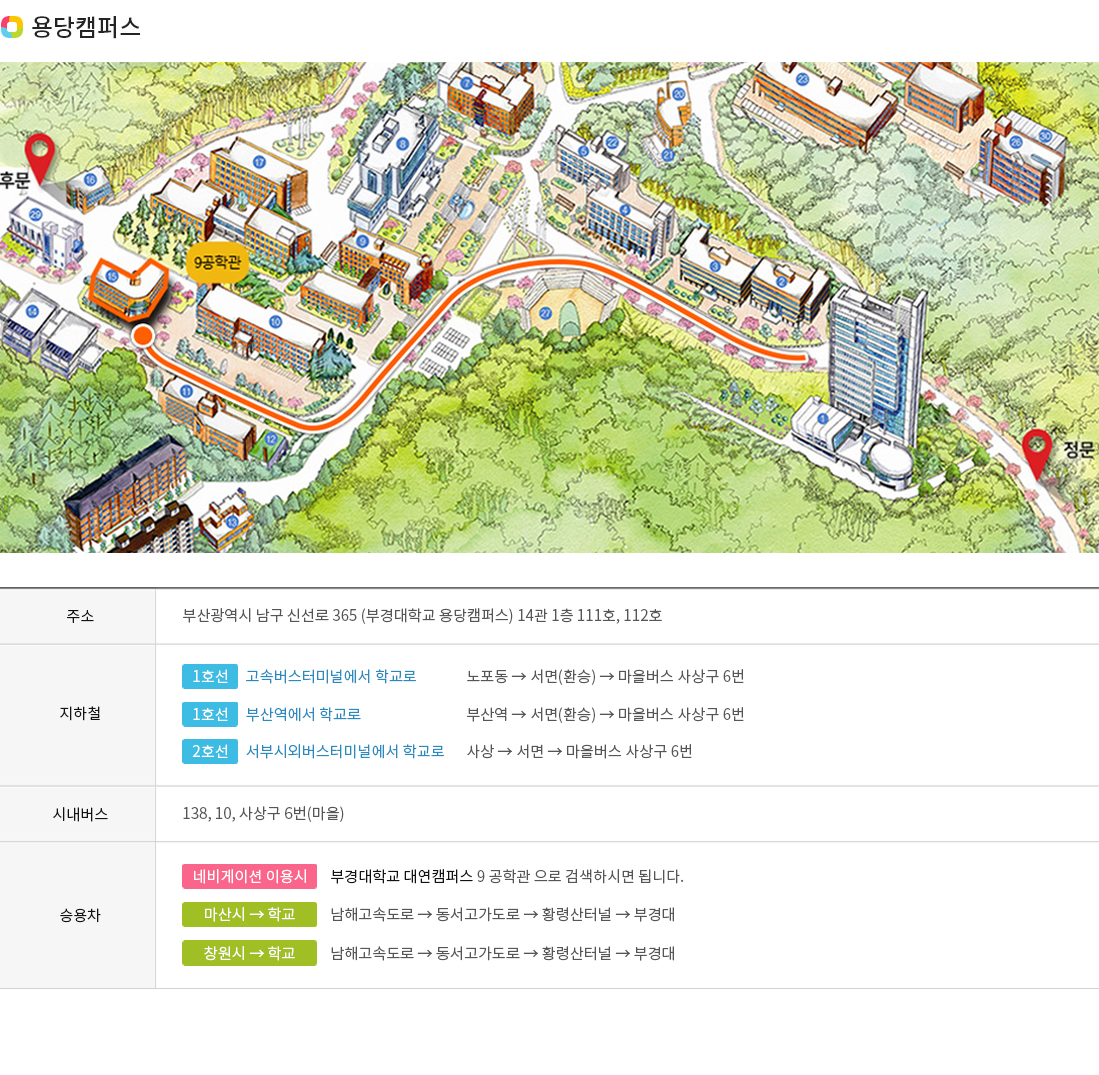This screenshot has width=1099, height=1075.
Task: Click the green 창원시 → 학교 badge
Action: click(x=249, y=953)
